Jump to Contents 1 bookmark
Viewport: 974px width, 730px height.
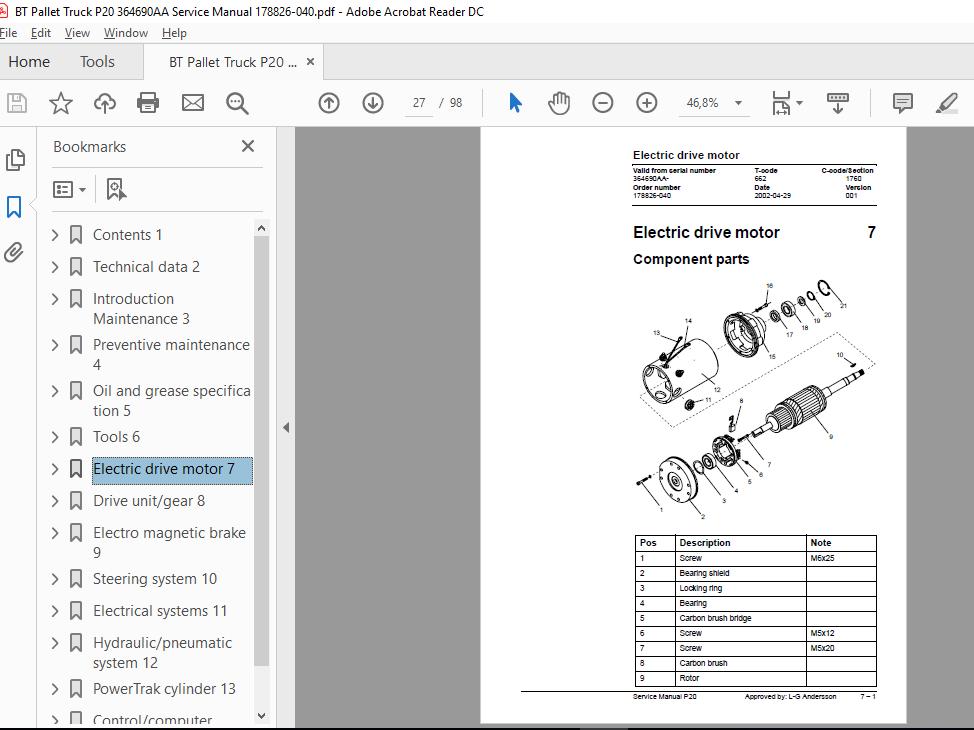pos(127,235)
